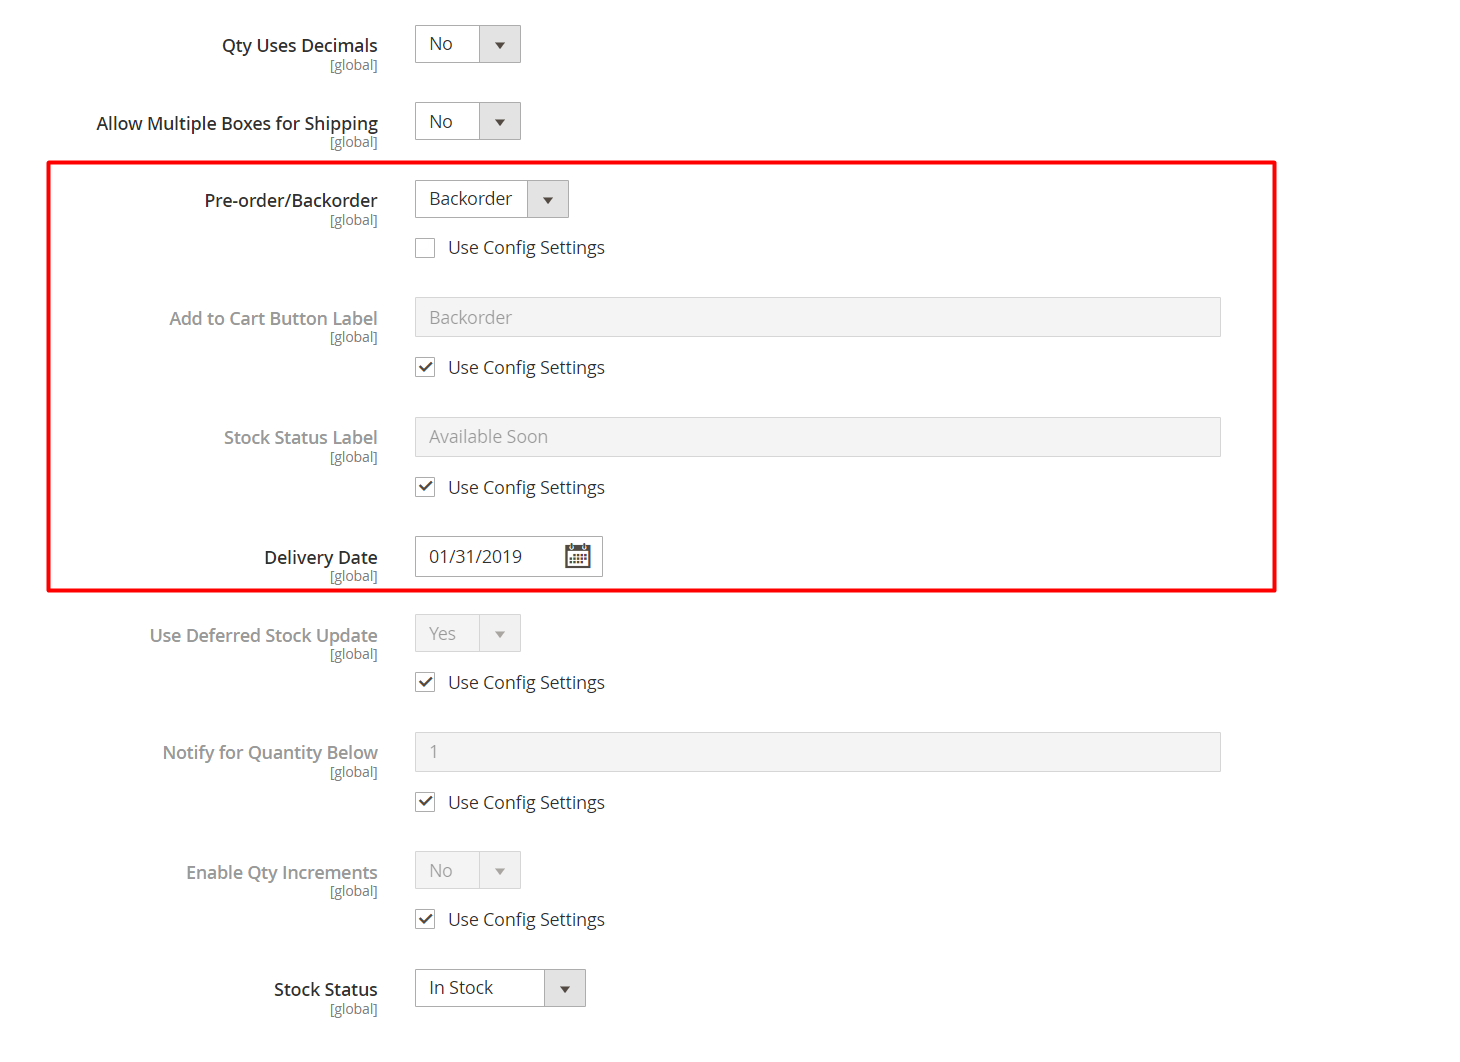Viewport: 1460px width, 1062px height.
Task: Open the Qty Uses Decimals dropdown
Action: click(467, 44)
